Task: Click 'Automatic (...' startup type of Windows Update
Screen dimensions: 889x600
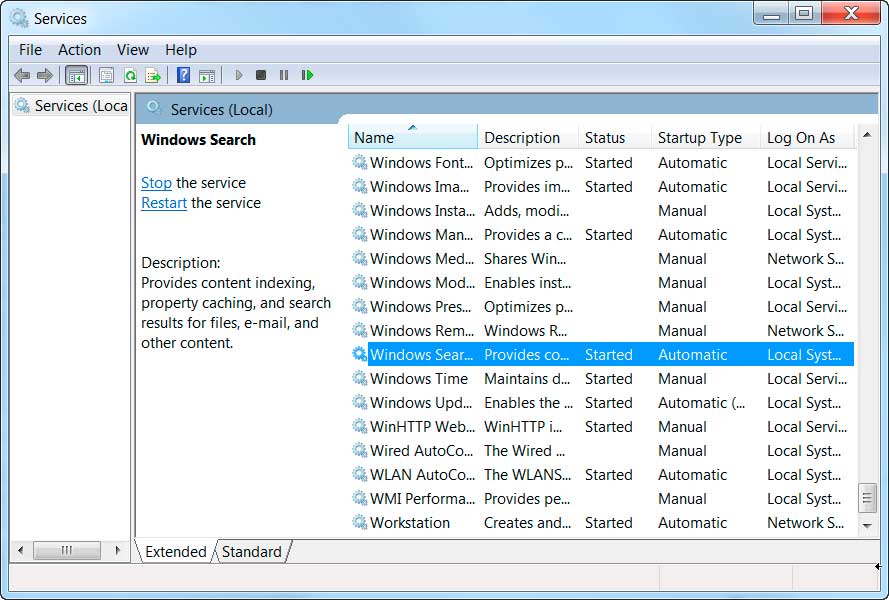Action: pyautogui.click(x=701, y=403)
